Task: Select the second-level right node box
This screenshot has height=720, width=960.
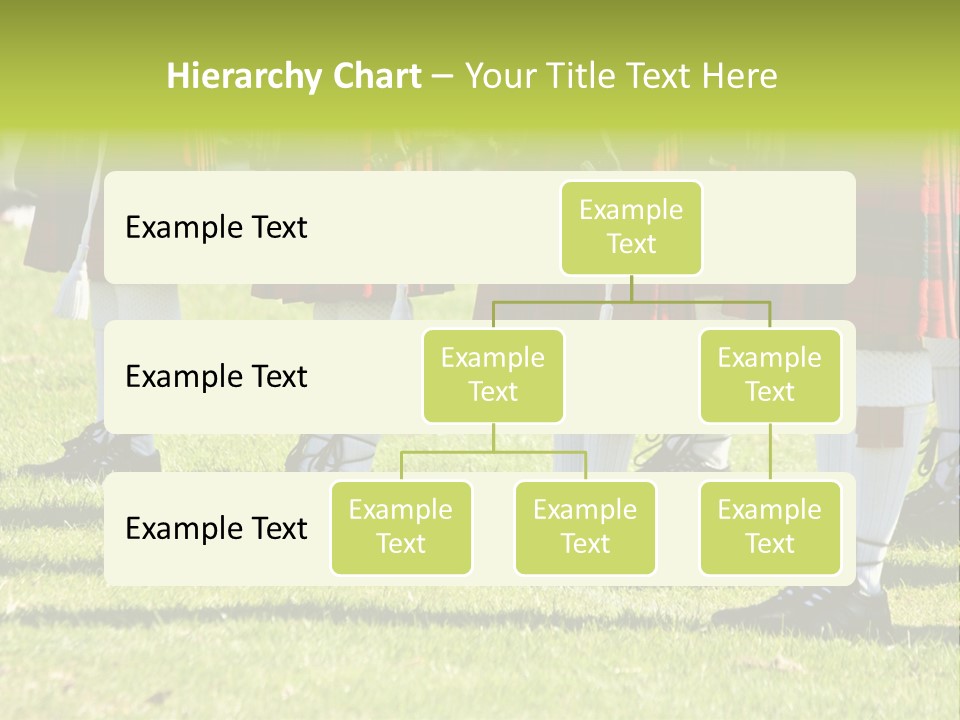Action: tap(770, 375)
